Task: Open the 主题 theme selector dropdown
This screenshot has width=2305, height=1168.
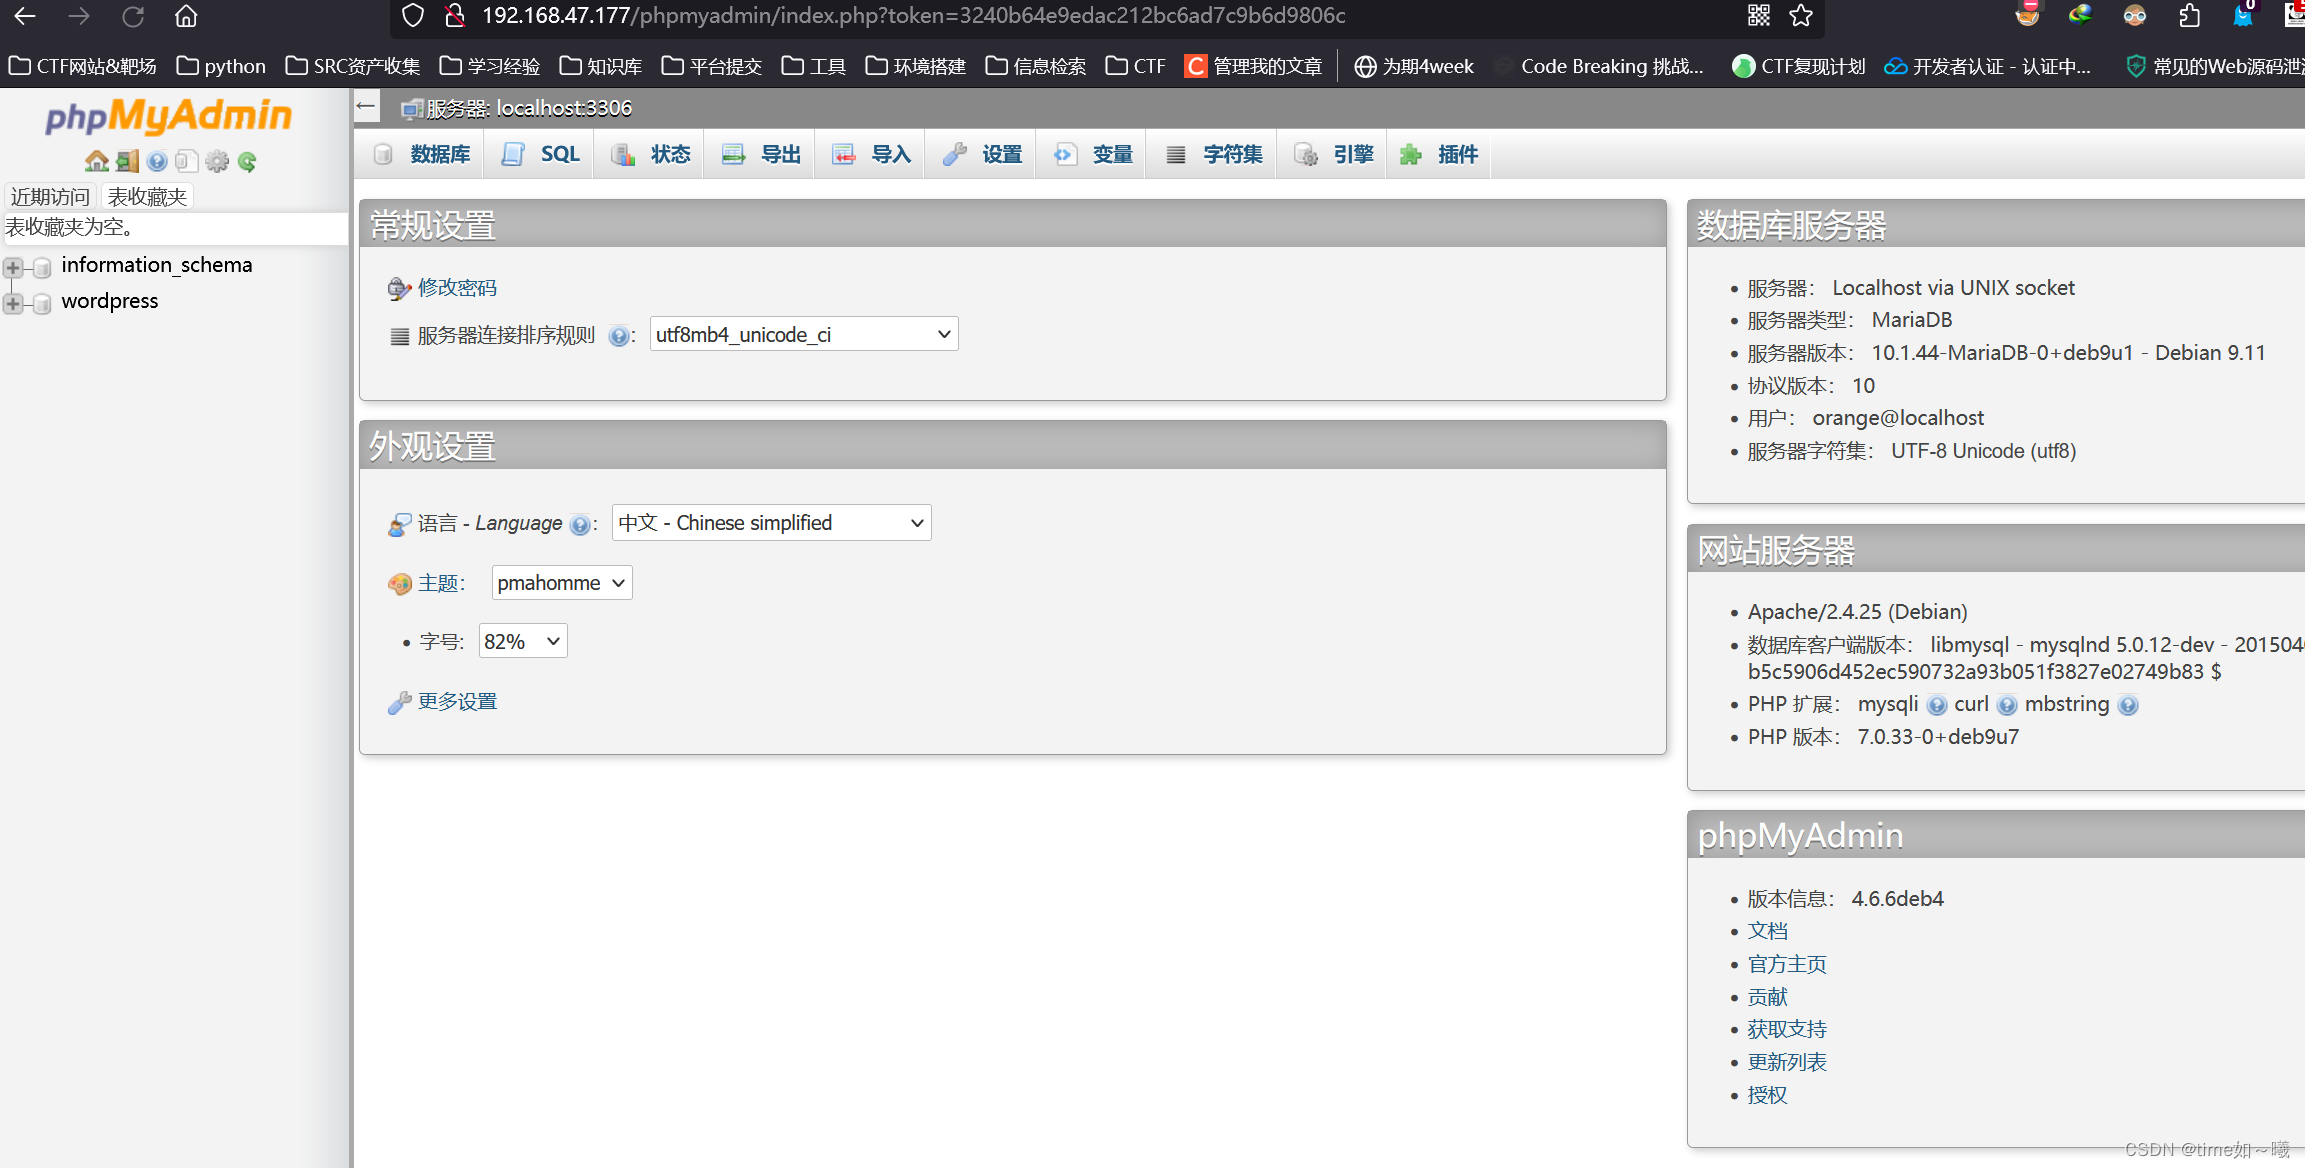Action: tap(558, 581)
